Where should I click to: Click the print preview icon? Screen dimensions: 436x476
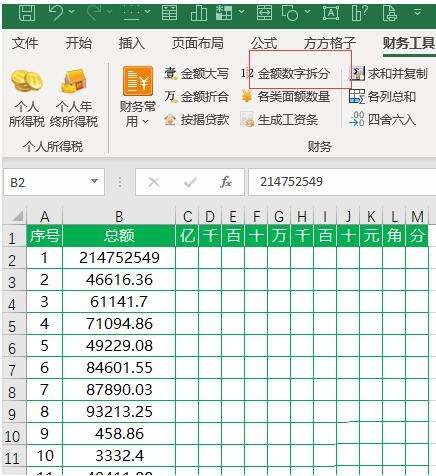pos(390,13)
